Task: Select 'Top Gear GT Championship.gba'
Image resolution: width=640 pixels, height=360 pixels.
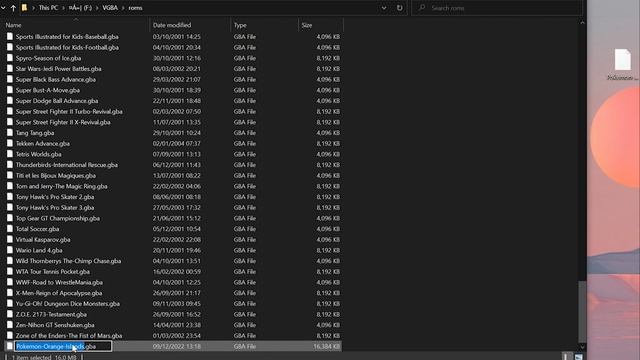Action: click(x=58, y=218)
